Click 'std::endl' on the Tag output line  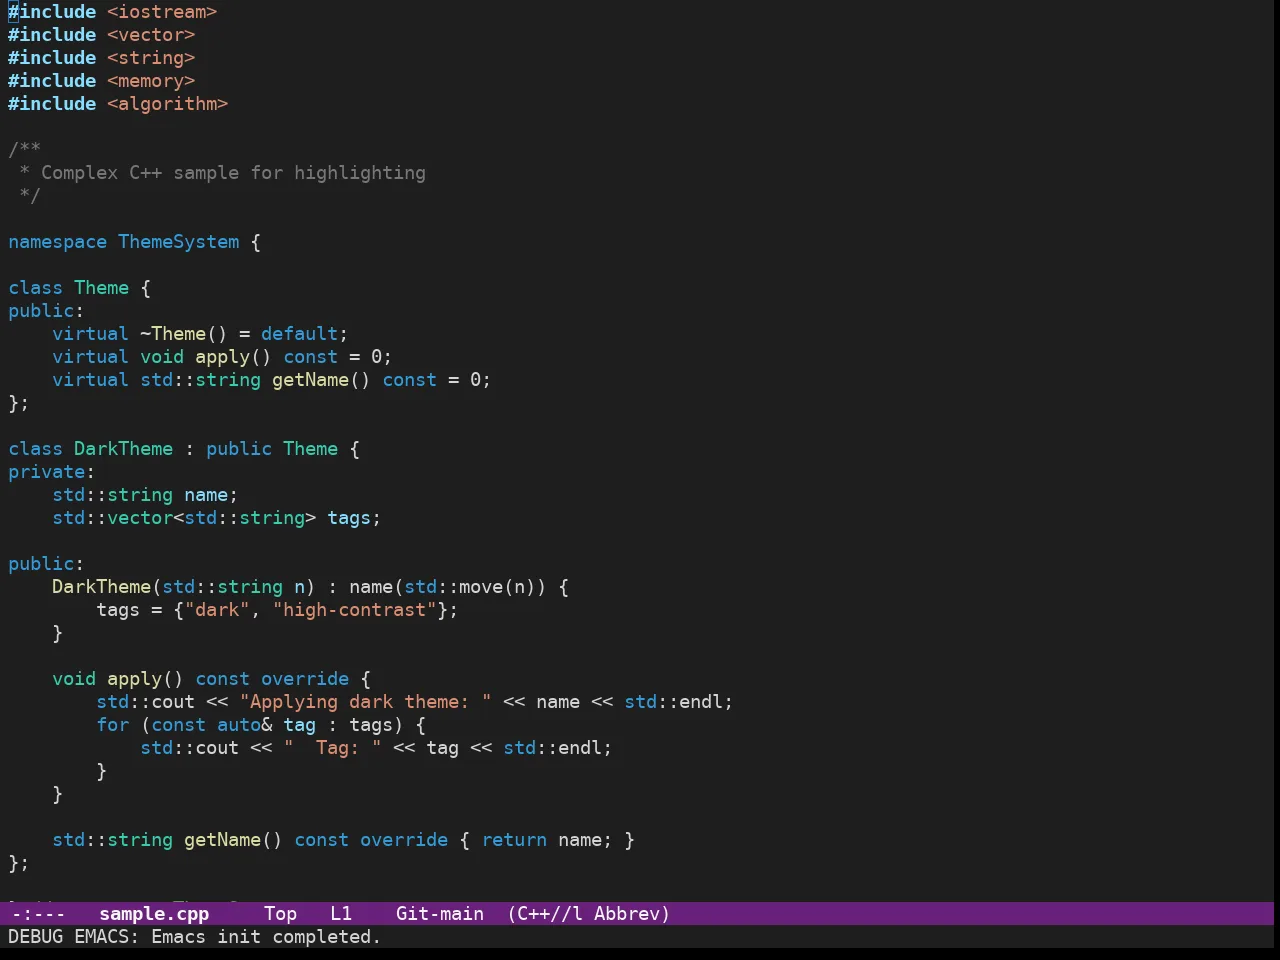[553, 748]
